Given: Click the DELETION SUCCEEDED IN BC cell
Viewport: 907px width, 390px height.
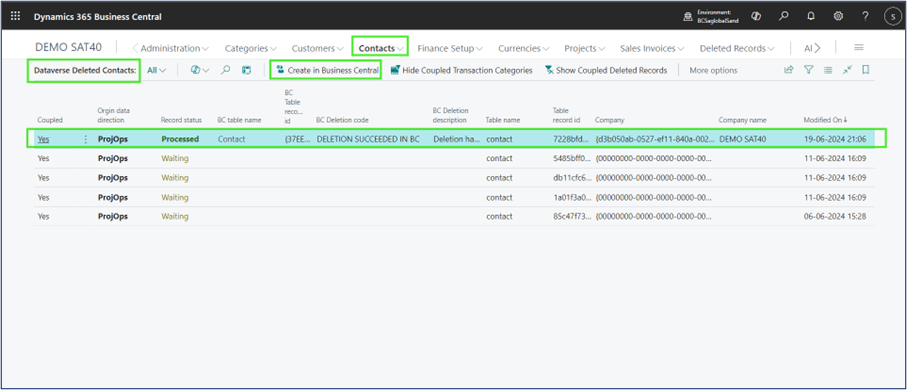Looking at the screenshot, I should 368,139.
